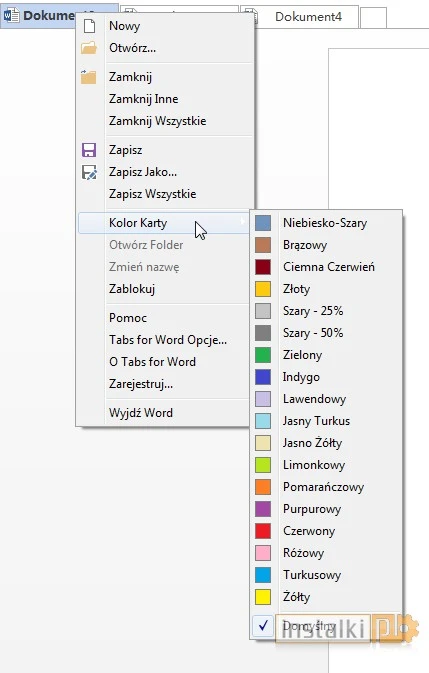Click the Open folder icon

[89, 48]
